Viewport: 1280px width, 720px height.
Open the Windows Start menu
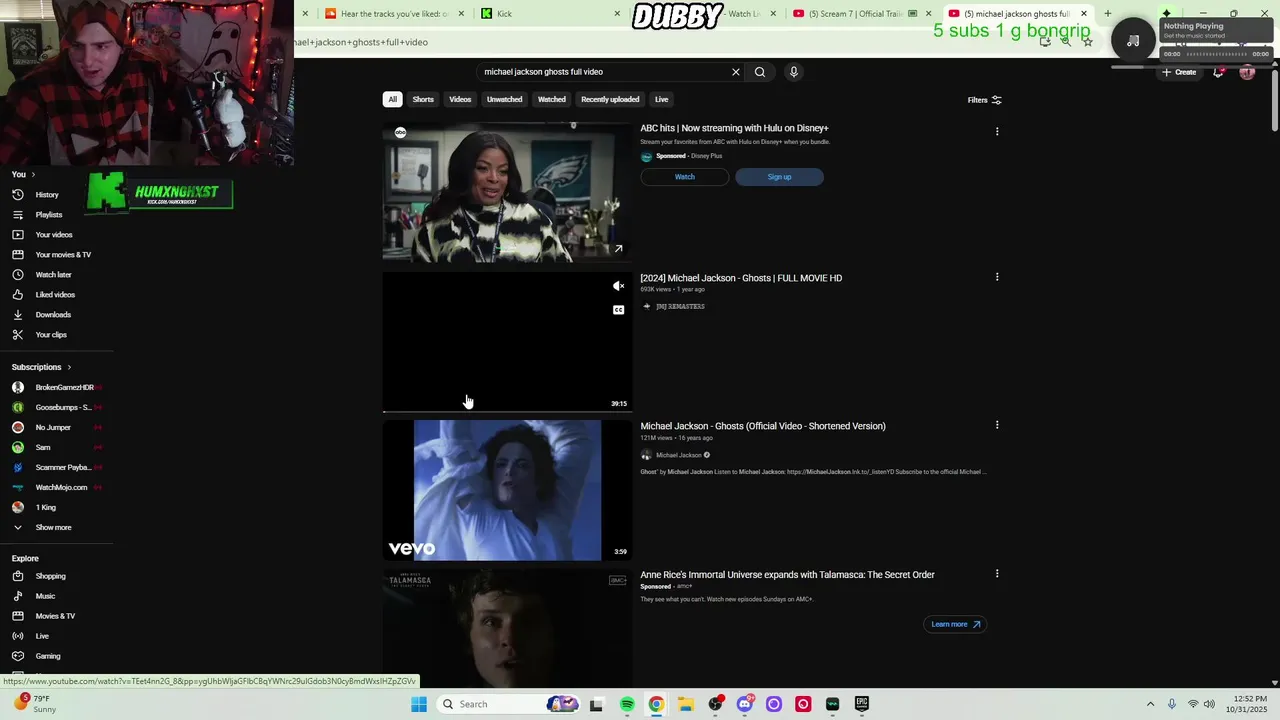tap(419, 704)
